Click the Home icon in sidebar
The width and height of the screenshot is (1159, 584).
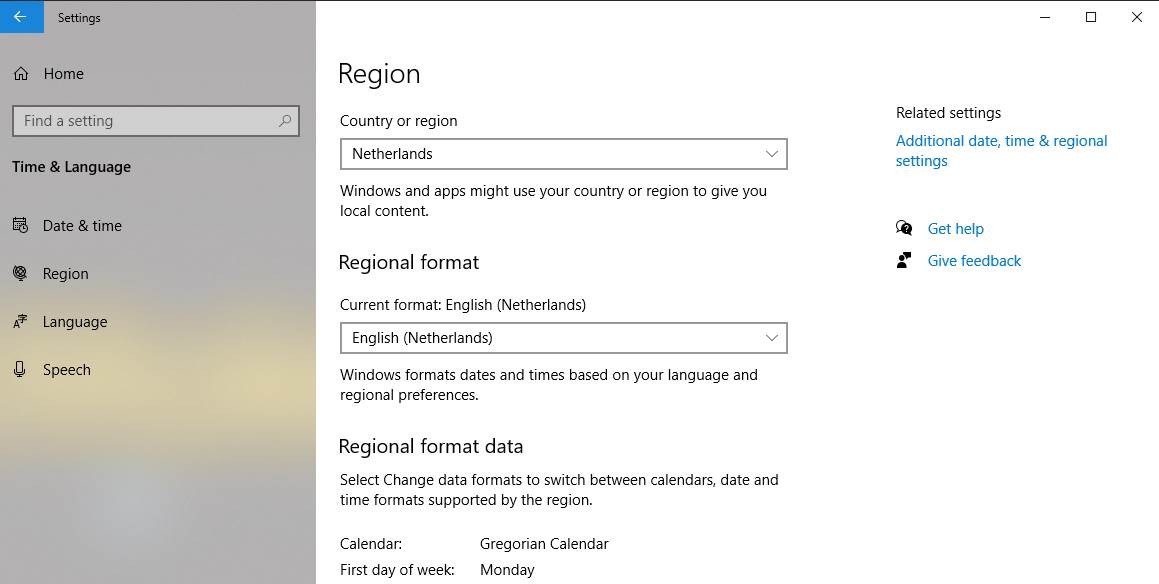click(x=21, y=74)
